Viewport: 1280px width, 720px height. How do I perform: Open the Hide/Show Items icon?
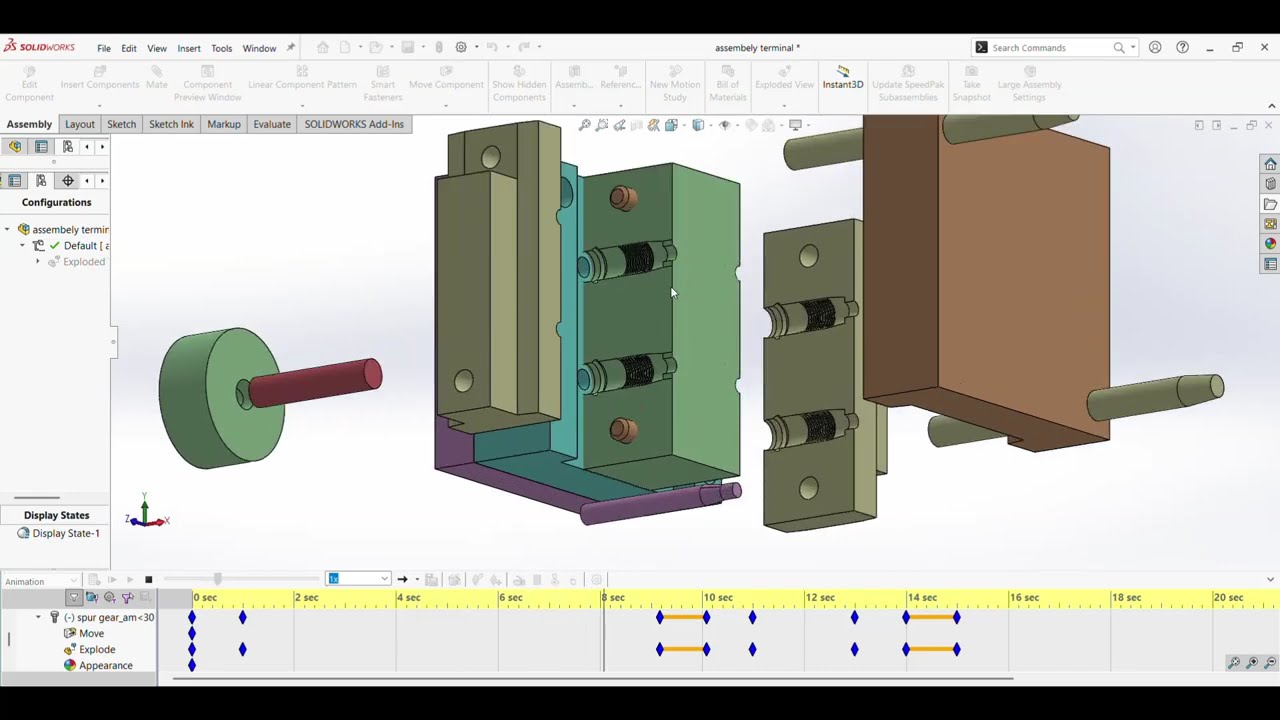pyautogui.click(x=725, y=125)
